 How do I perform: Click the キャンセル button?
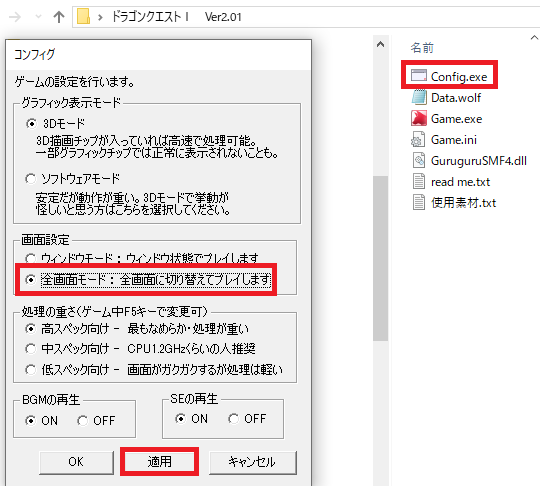click(x=252, y=462)
